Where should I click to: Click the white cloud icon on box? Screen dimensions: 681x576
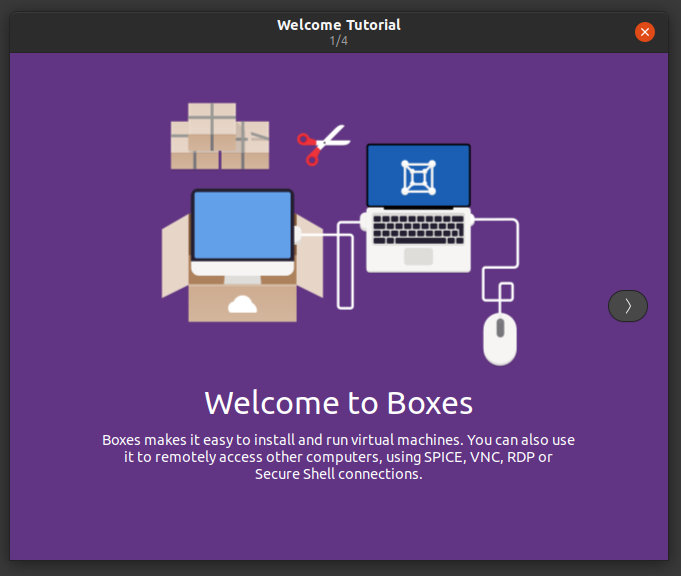(242, 304)
